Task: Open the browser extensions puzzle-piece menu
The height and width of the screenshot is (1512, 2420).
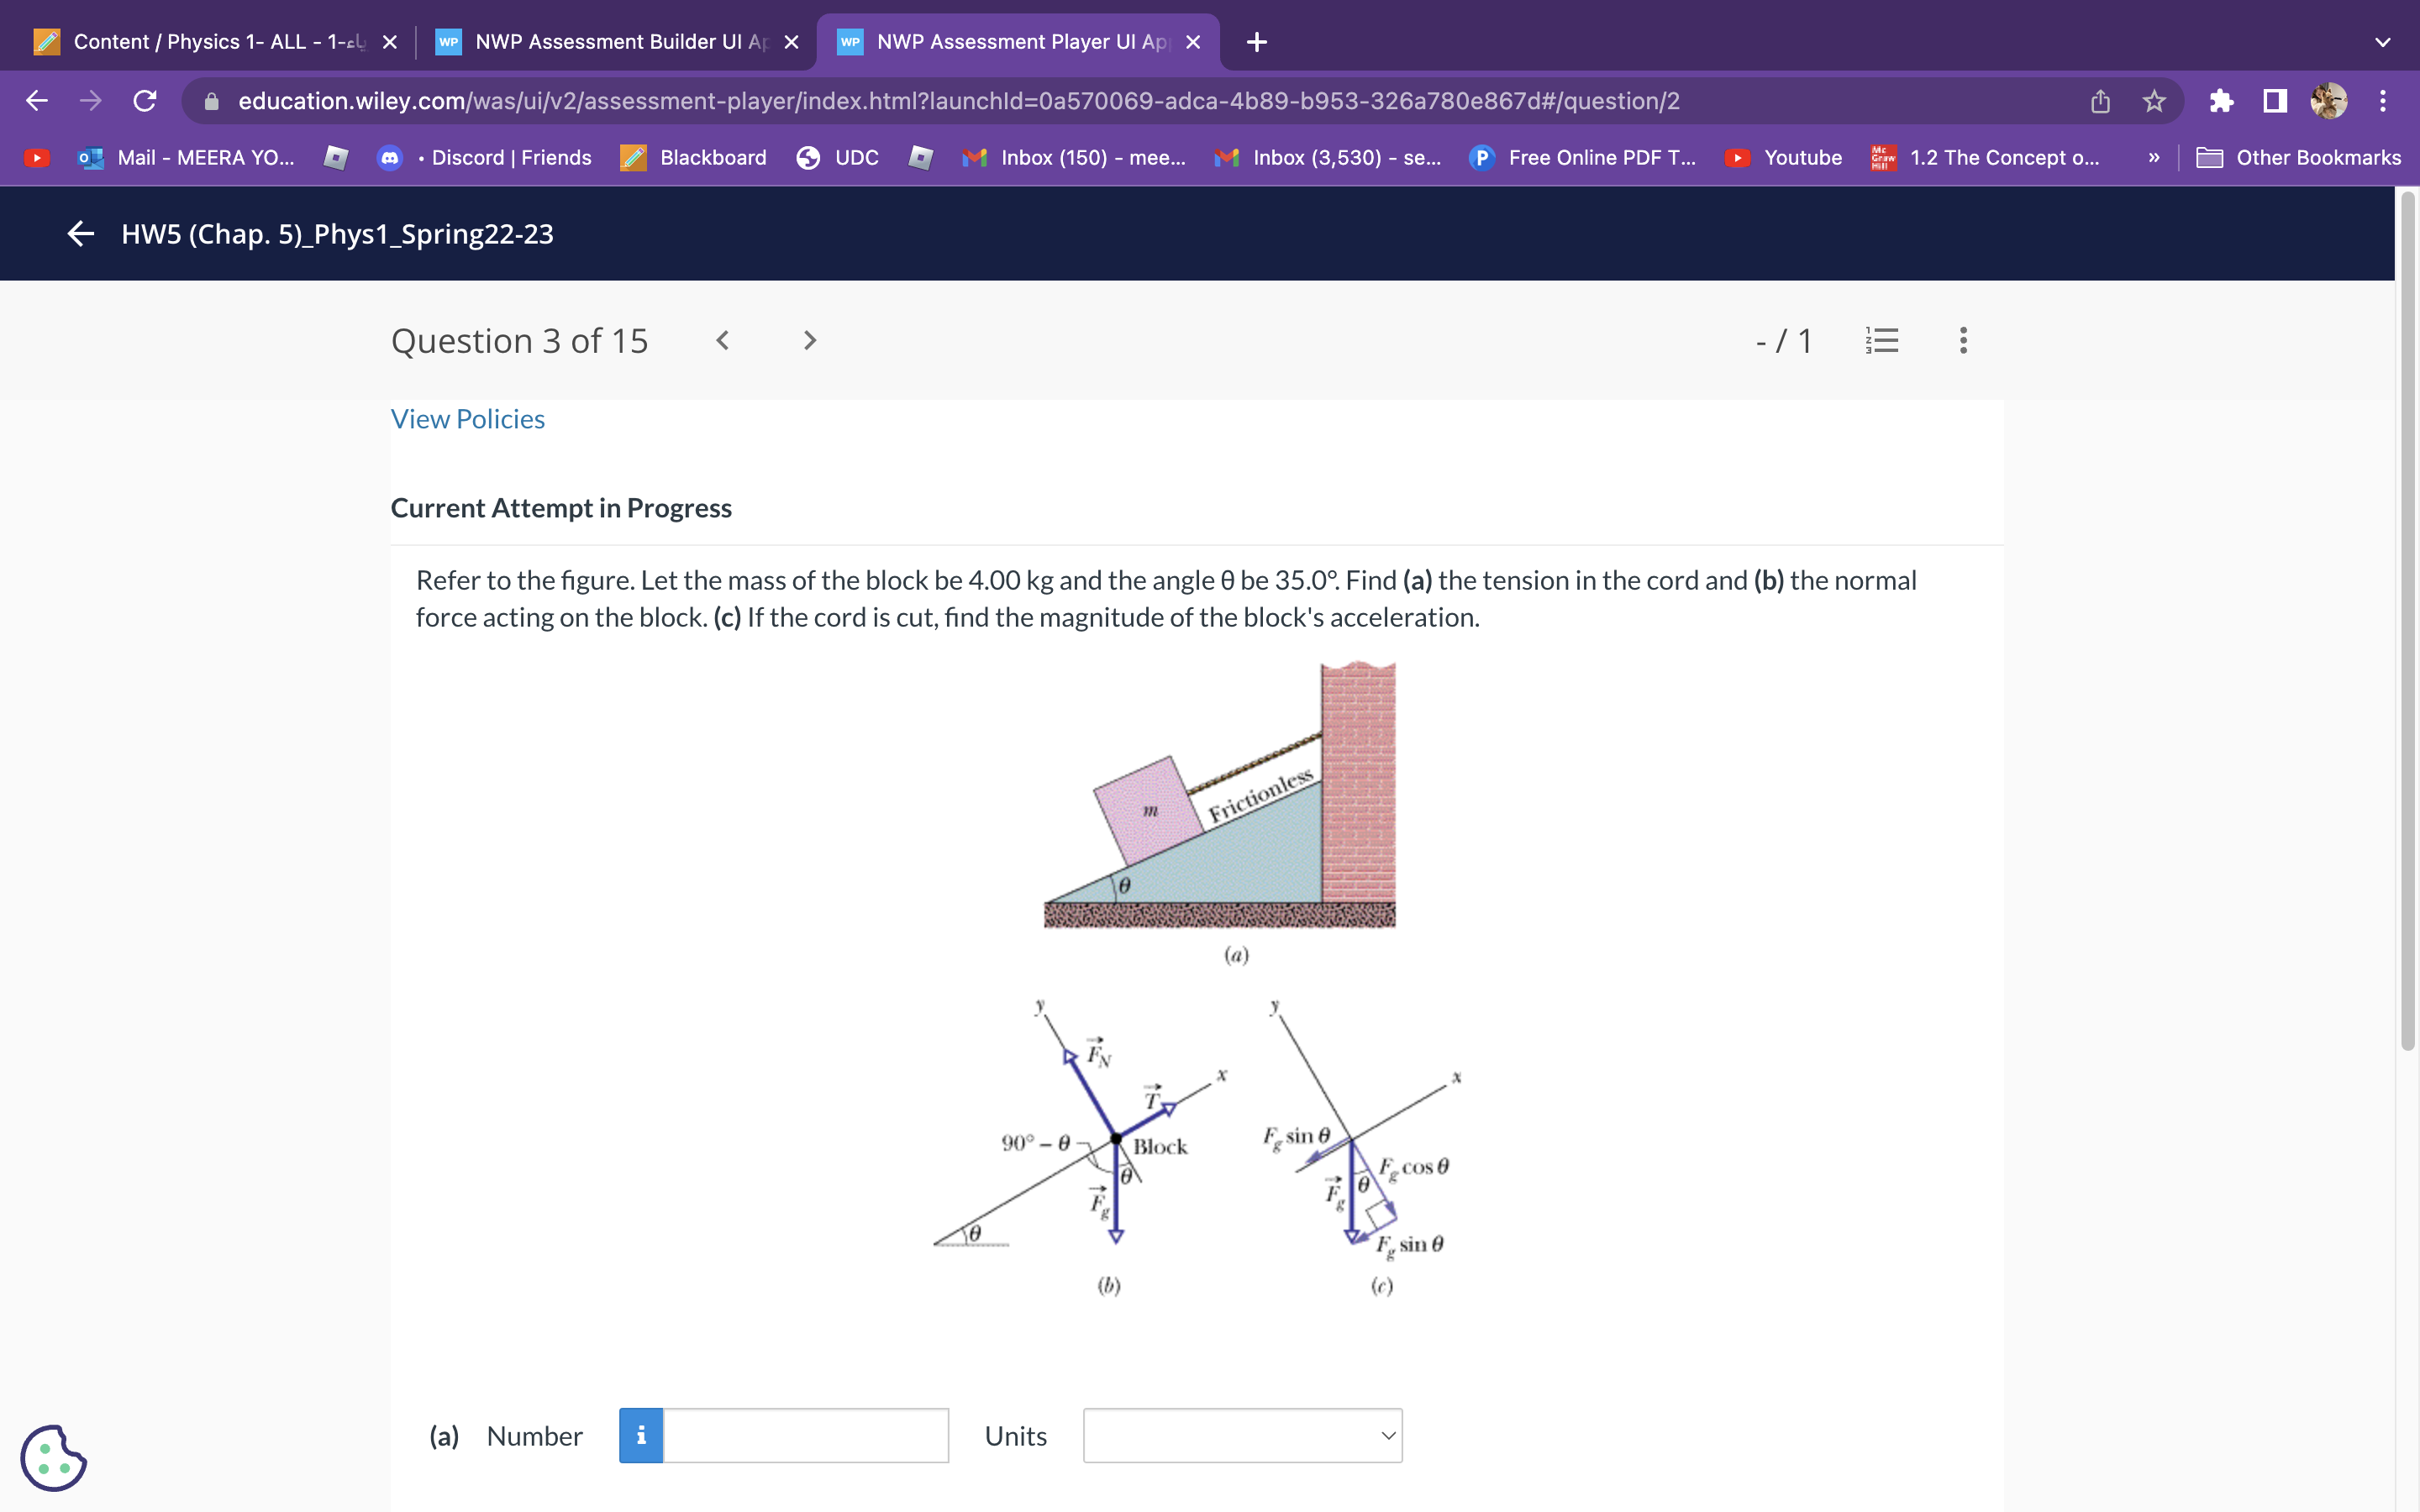Action: 2221,100
